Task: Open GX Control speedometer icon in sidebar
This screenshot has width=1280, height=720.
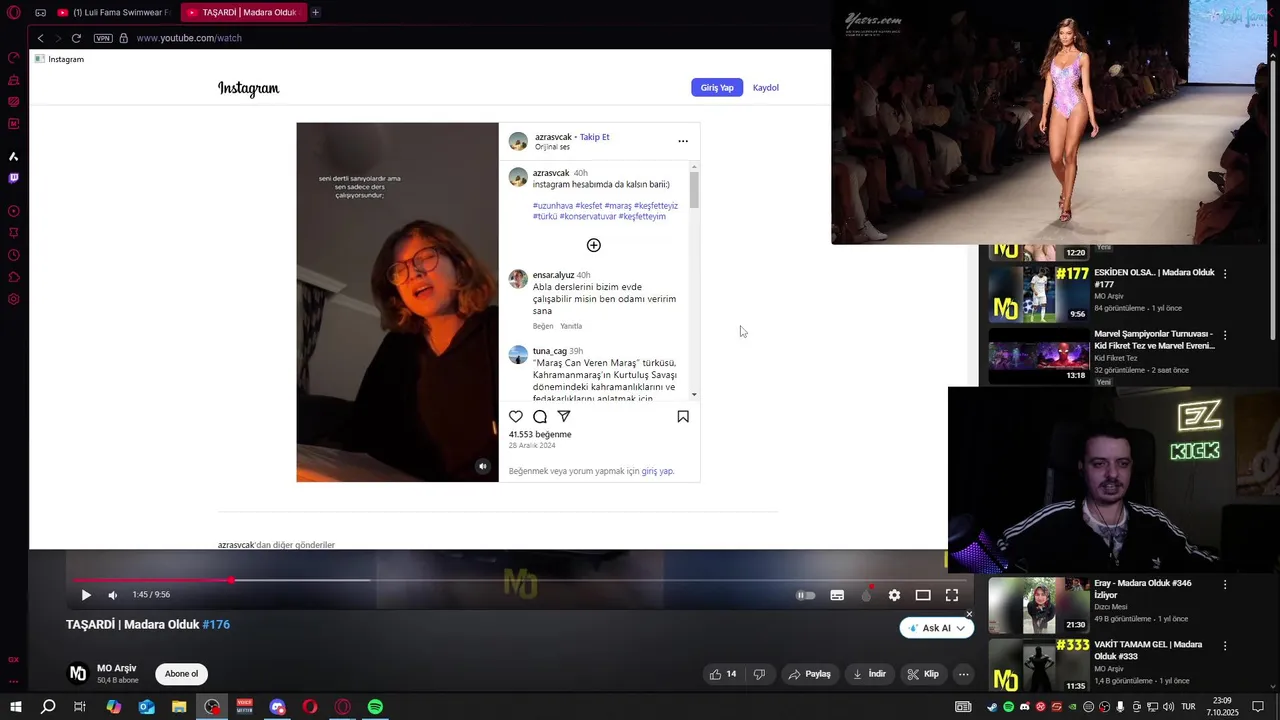Action: [14, 58]
